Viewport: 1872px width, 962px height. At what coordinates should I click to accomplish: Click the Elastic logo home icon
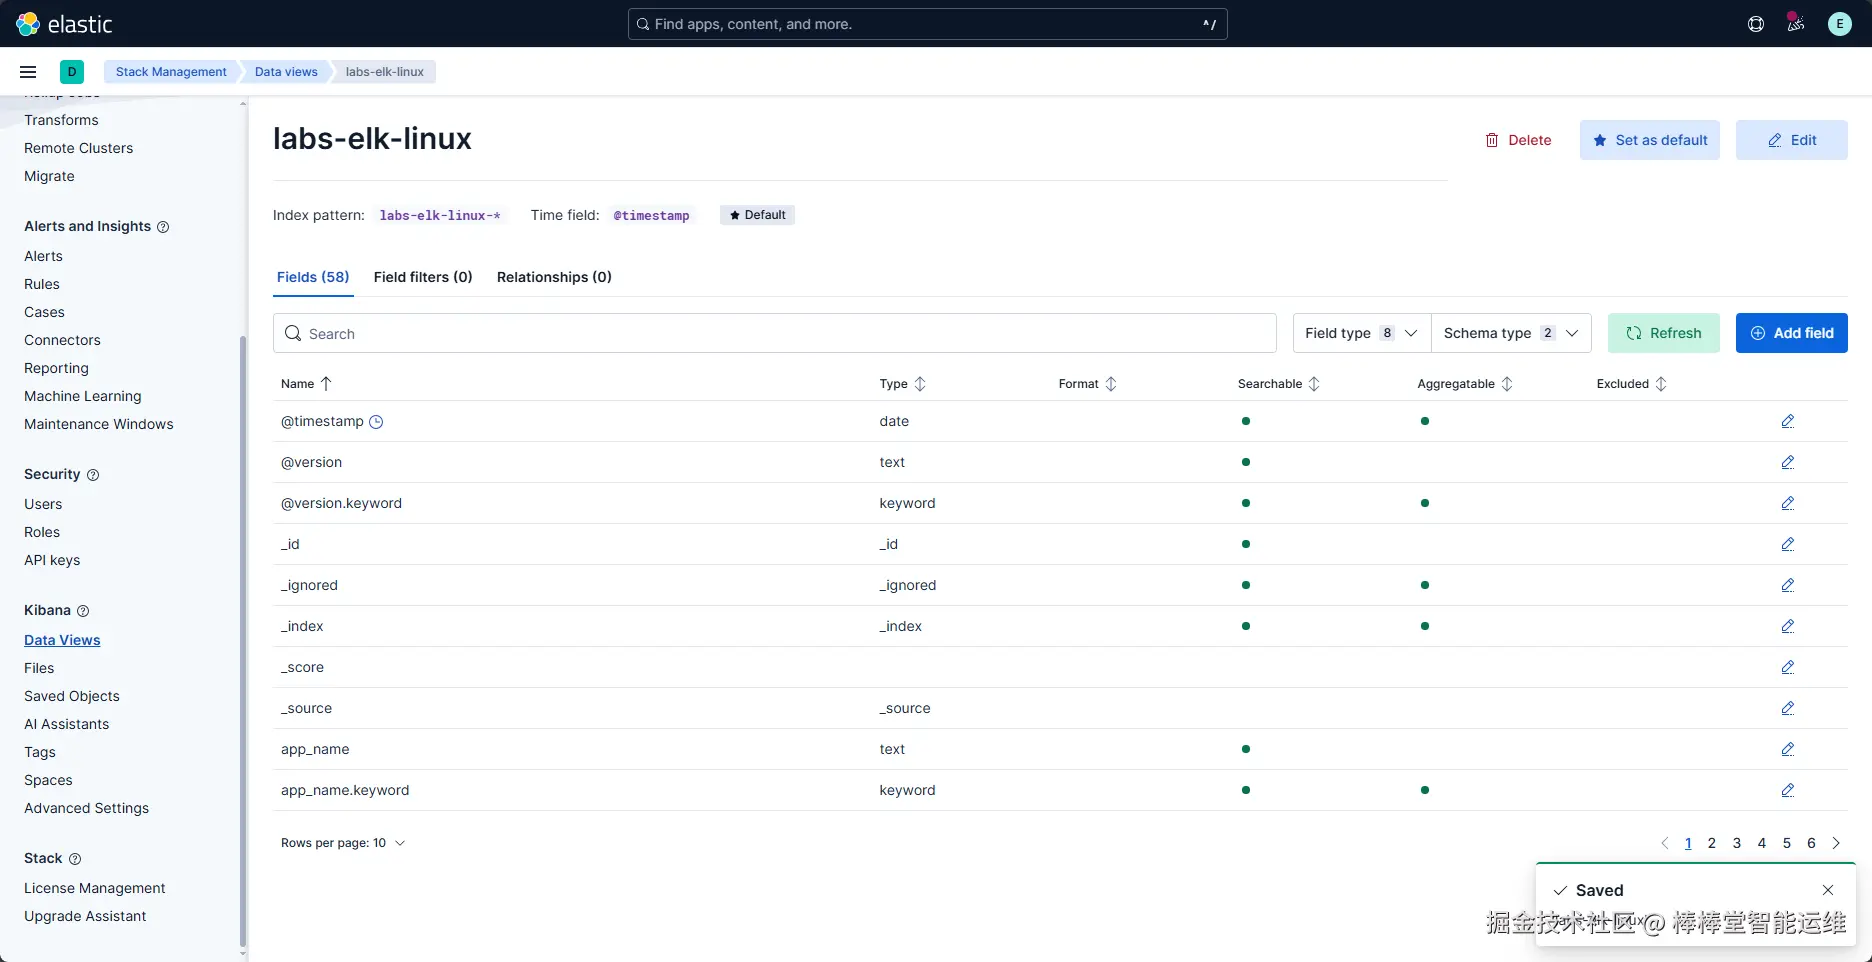coord(28,24)
